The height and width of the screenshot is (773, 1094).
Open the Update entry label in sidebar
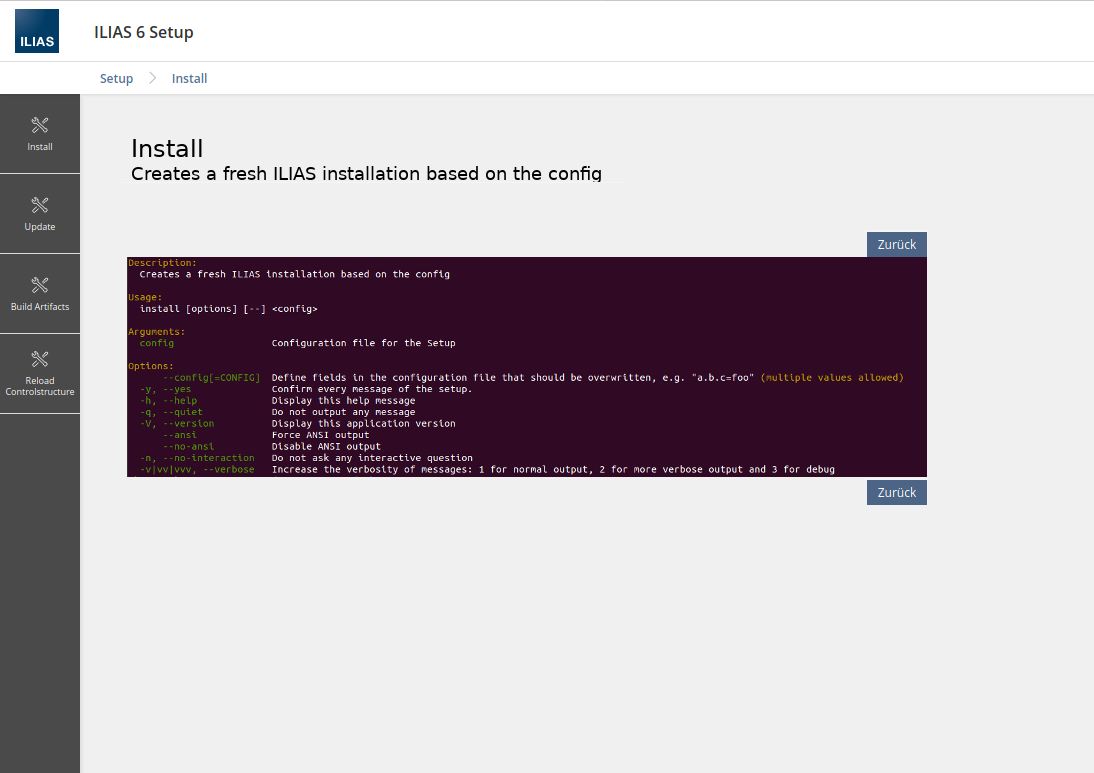(40, 227)
